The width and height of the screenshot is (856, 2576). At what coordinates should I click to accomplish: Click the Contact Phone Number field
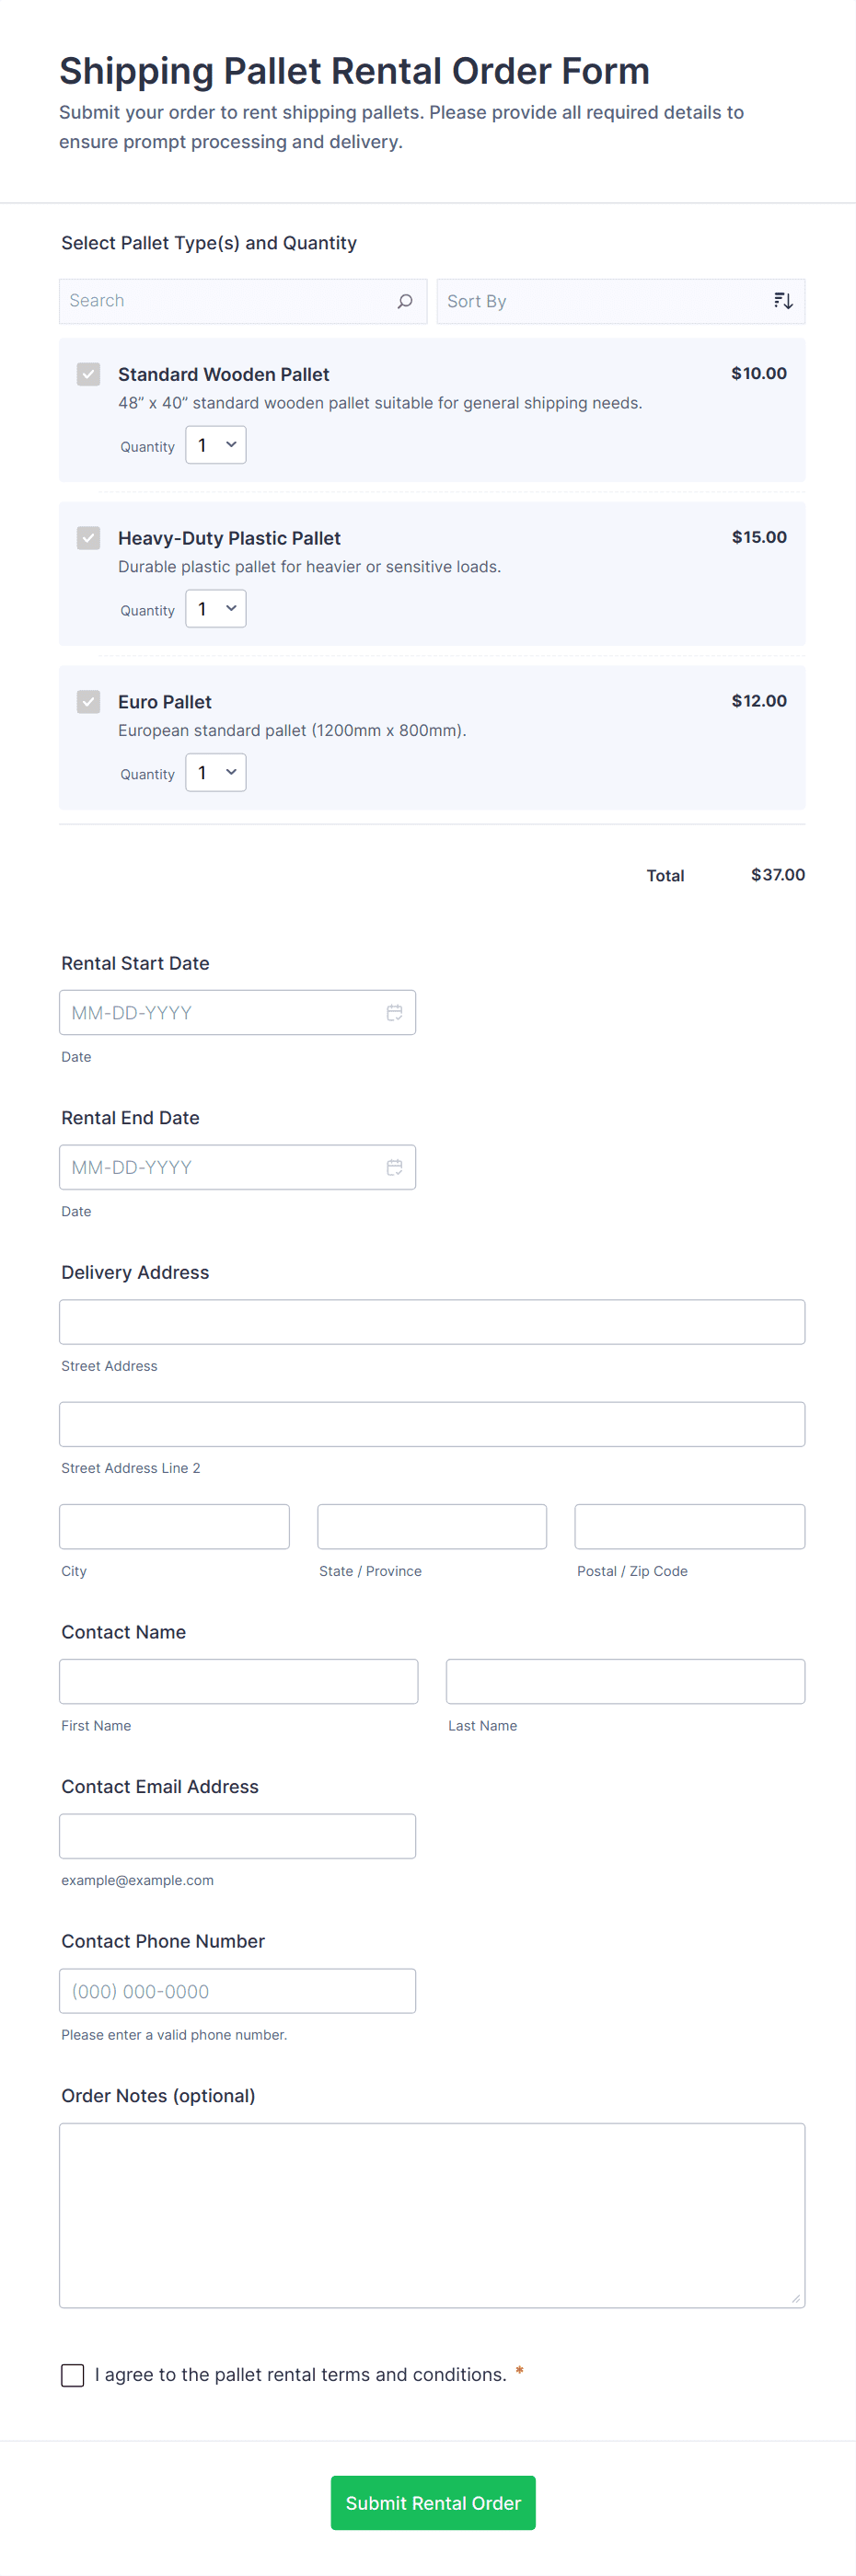[237, 1991]
